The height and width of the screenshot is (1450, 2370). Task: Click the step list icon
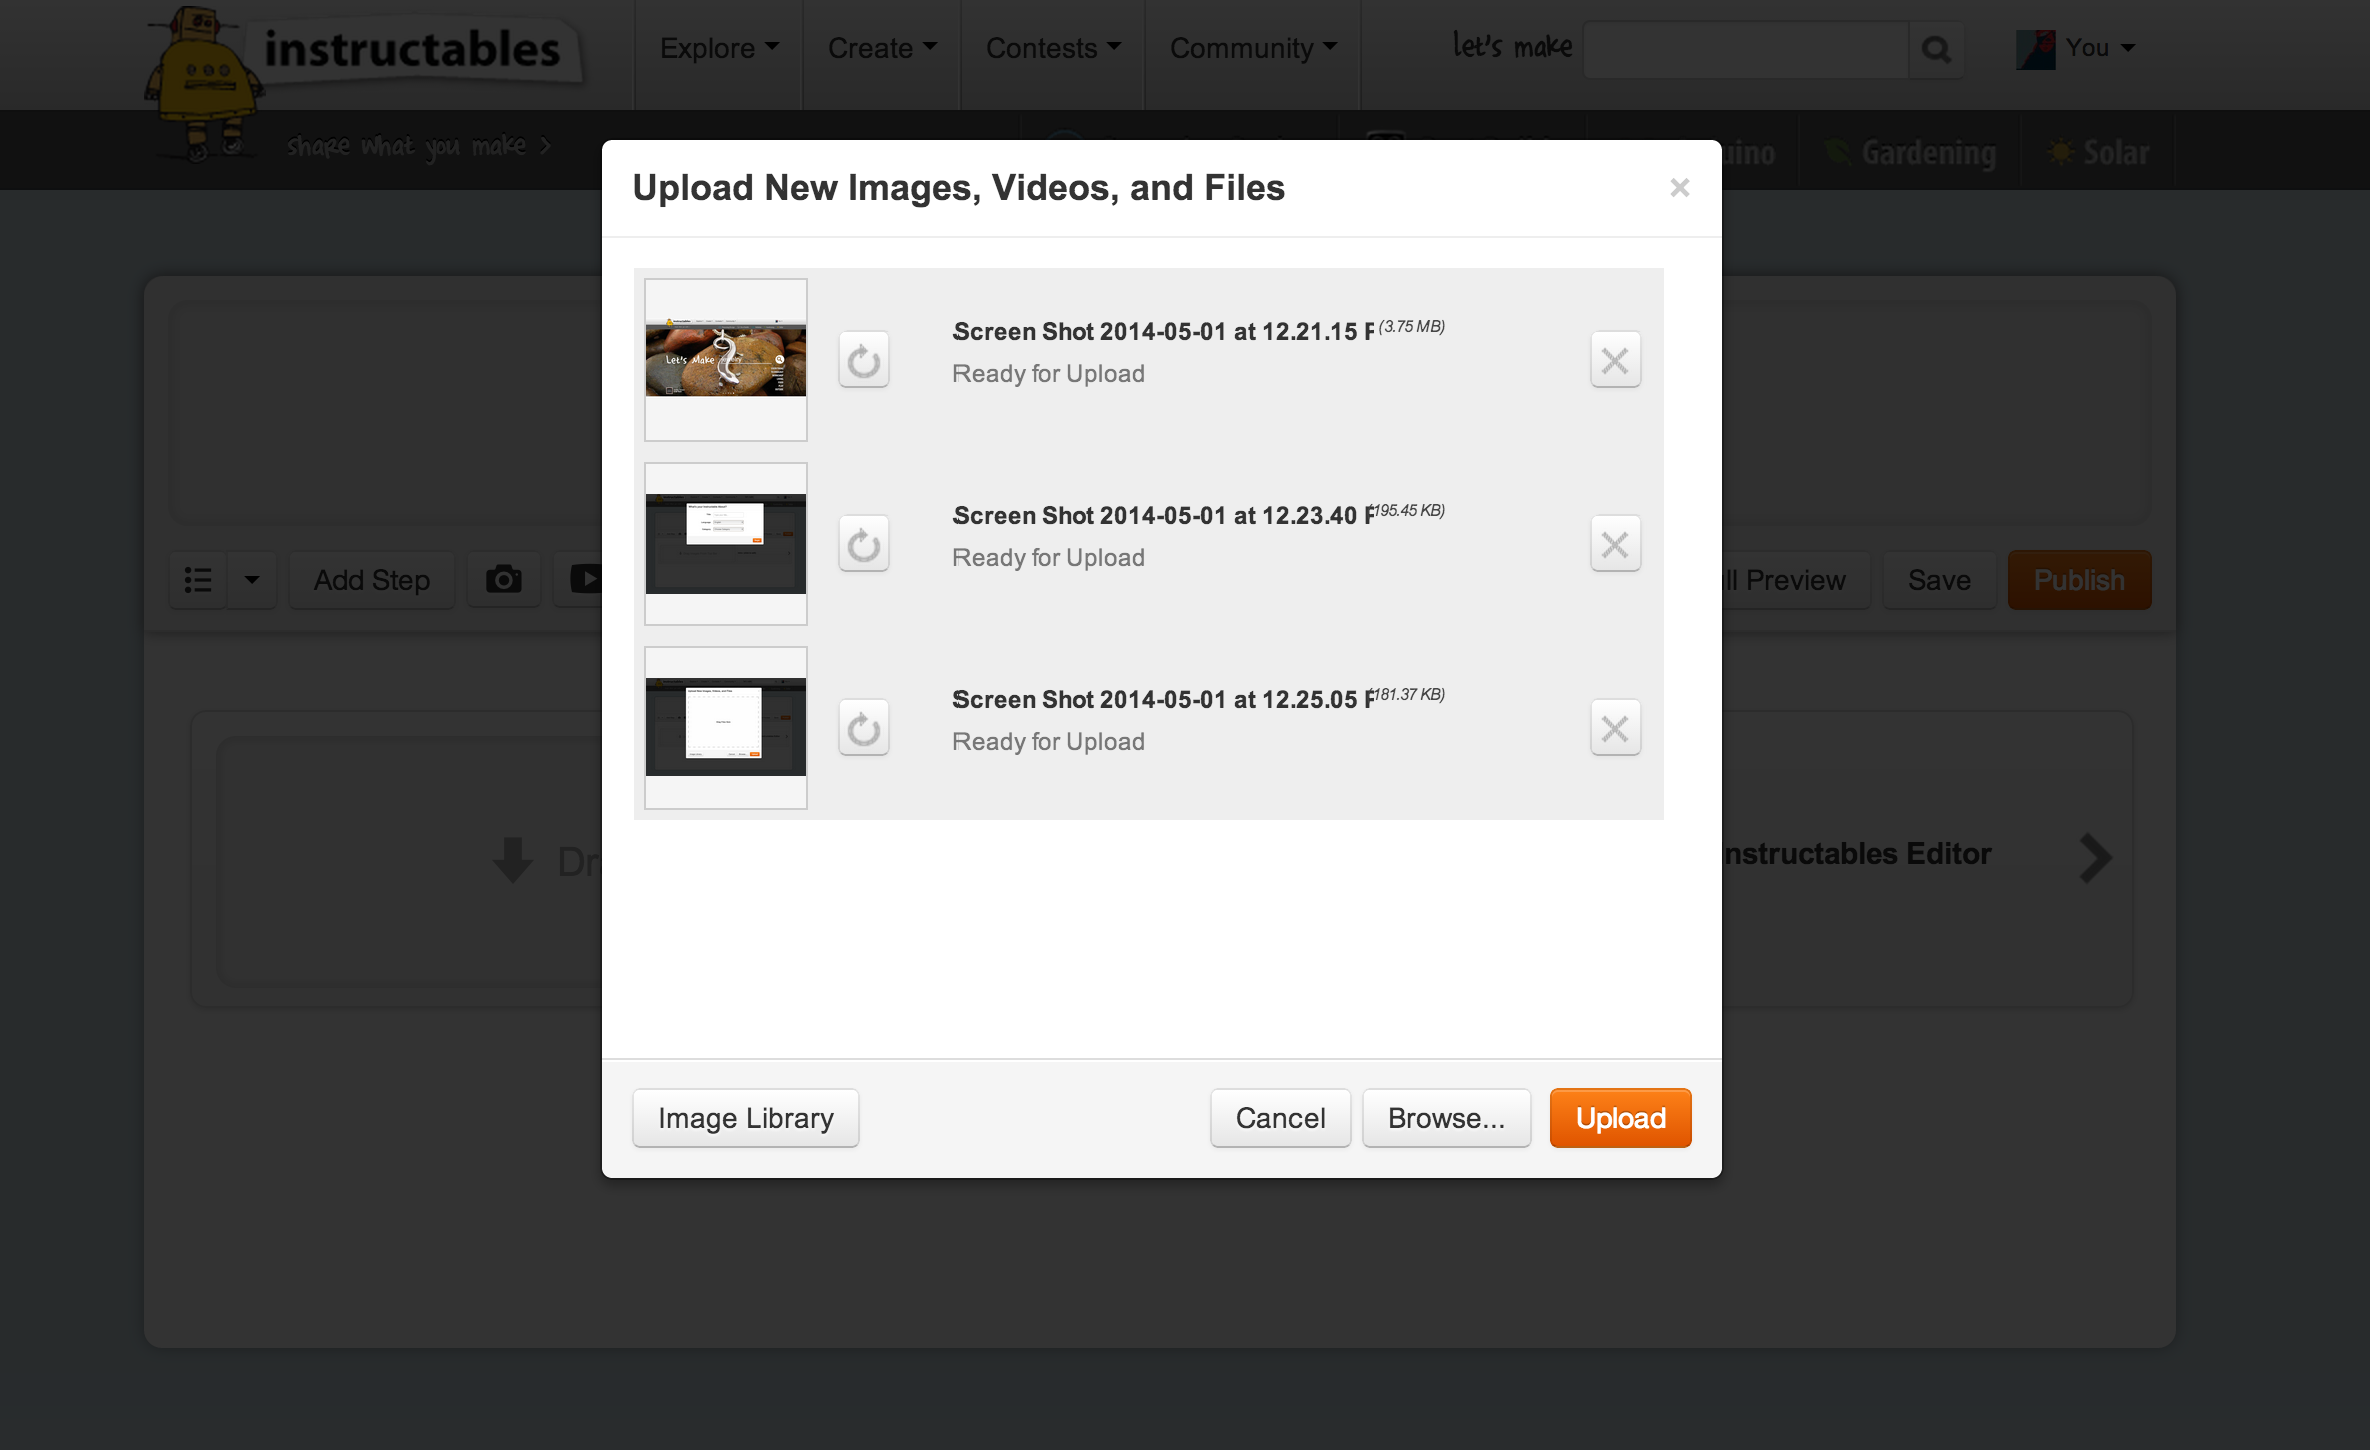tap(197, 580)
